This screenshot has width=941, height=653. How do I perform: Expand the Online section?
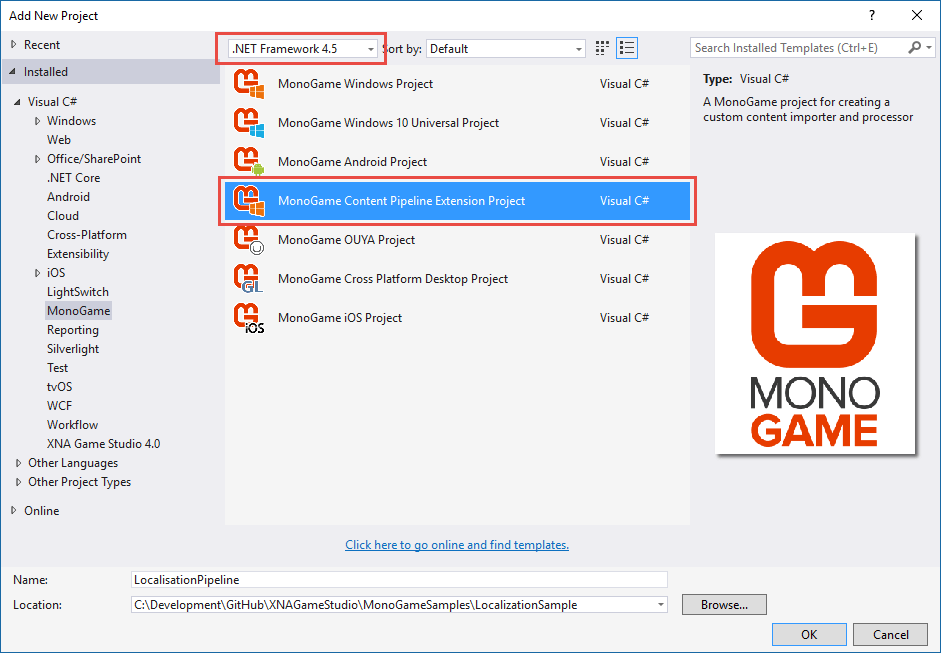14,511
